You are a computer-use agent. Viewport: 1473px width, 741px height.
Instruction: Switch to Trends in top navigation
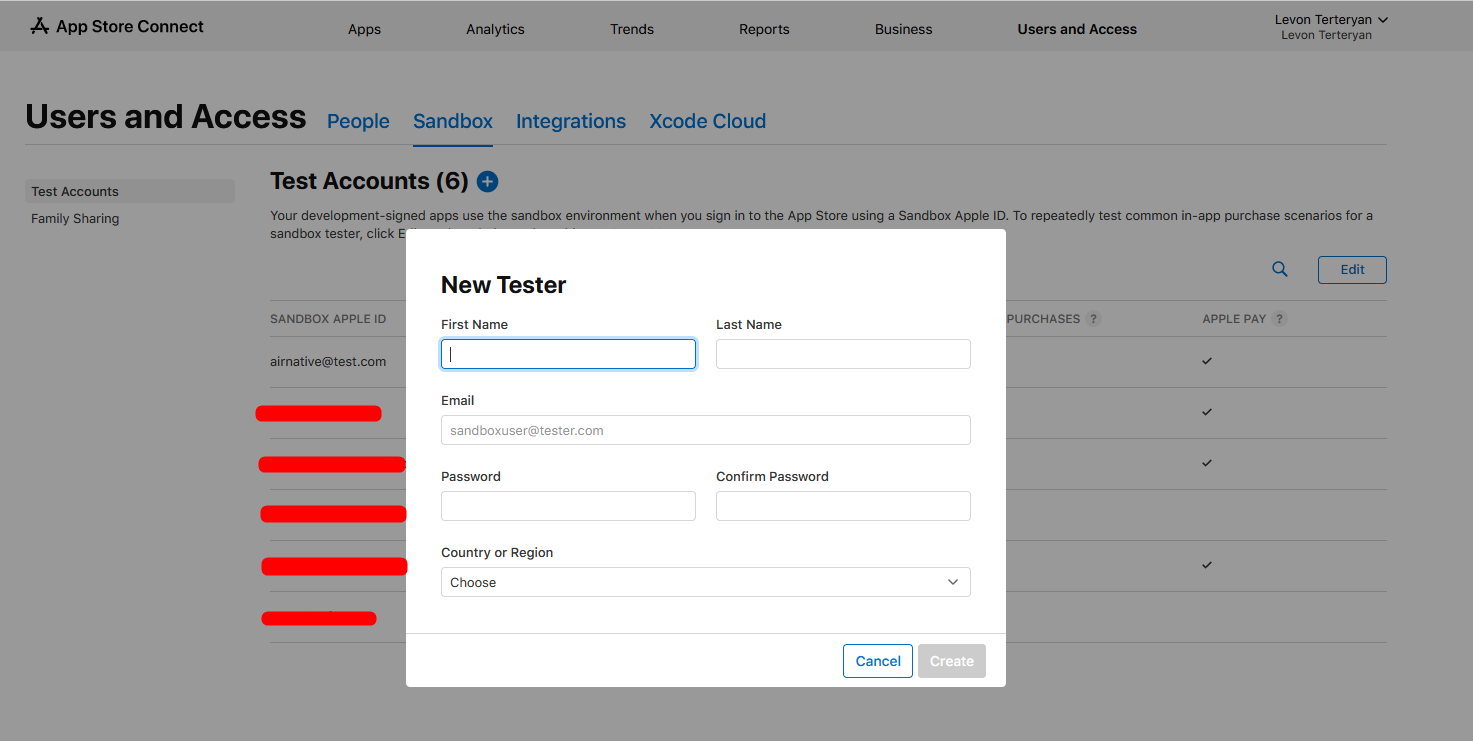click(632, 29)
